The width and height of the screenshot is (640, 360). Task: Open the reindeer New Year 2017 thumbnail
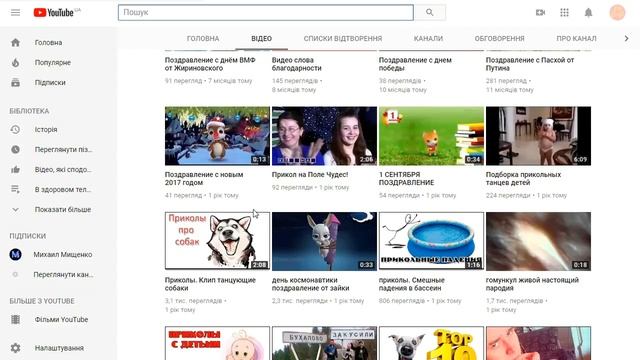click(x=217, y=136)
